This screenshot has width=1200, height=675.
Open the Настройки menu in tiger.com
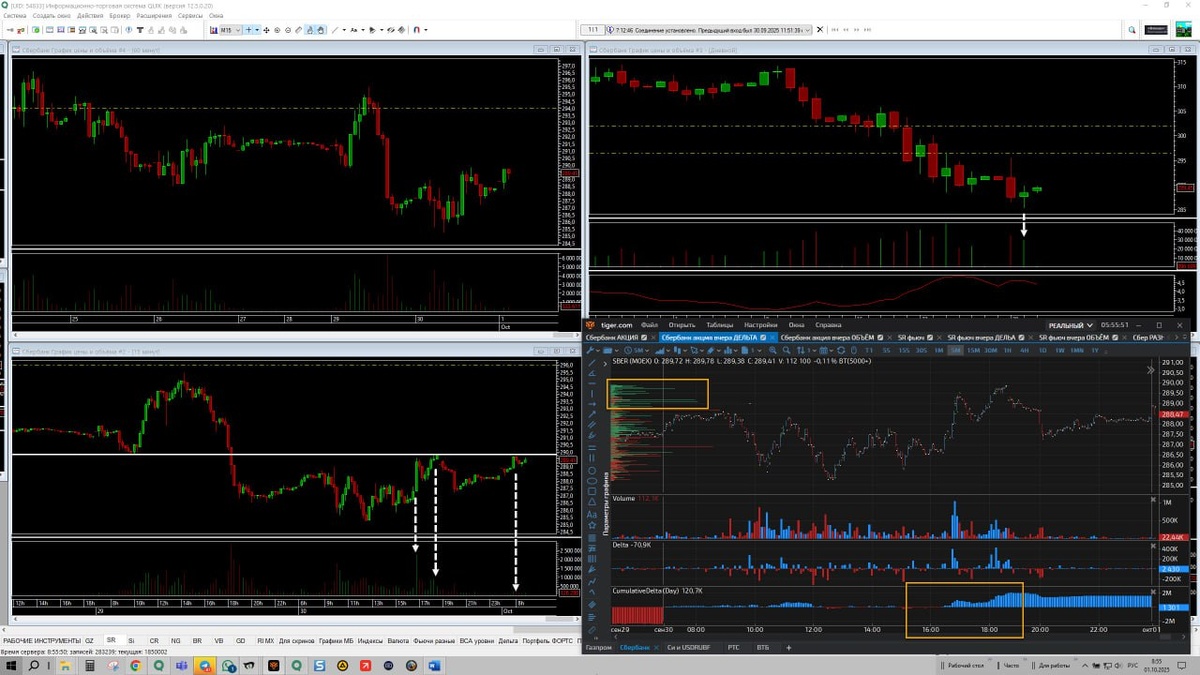760,325
